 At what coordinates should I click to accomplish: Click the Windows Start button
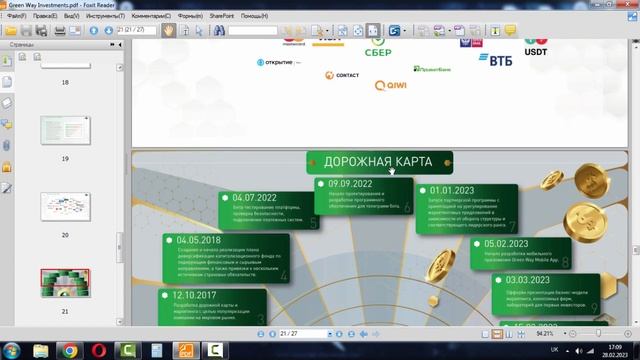(x=11, y=351)
